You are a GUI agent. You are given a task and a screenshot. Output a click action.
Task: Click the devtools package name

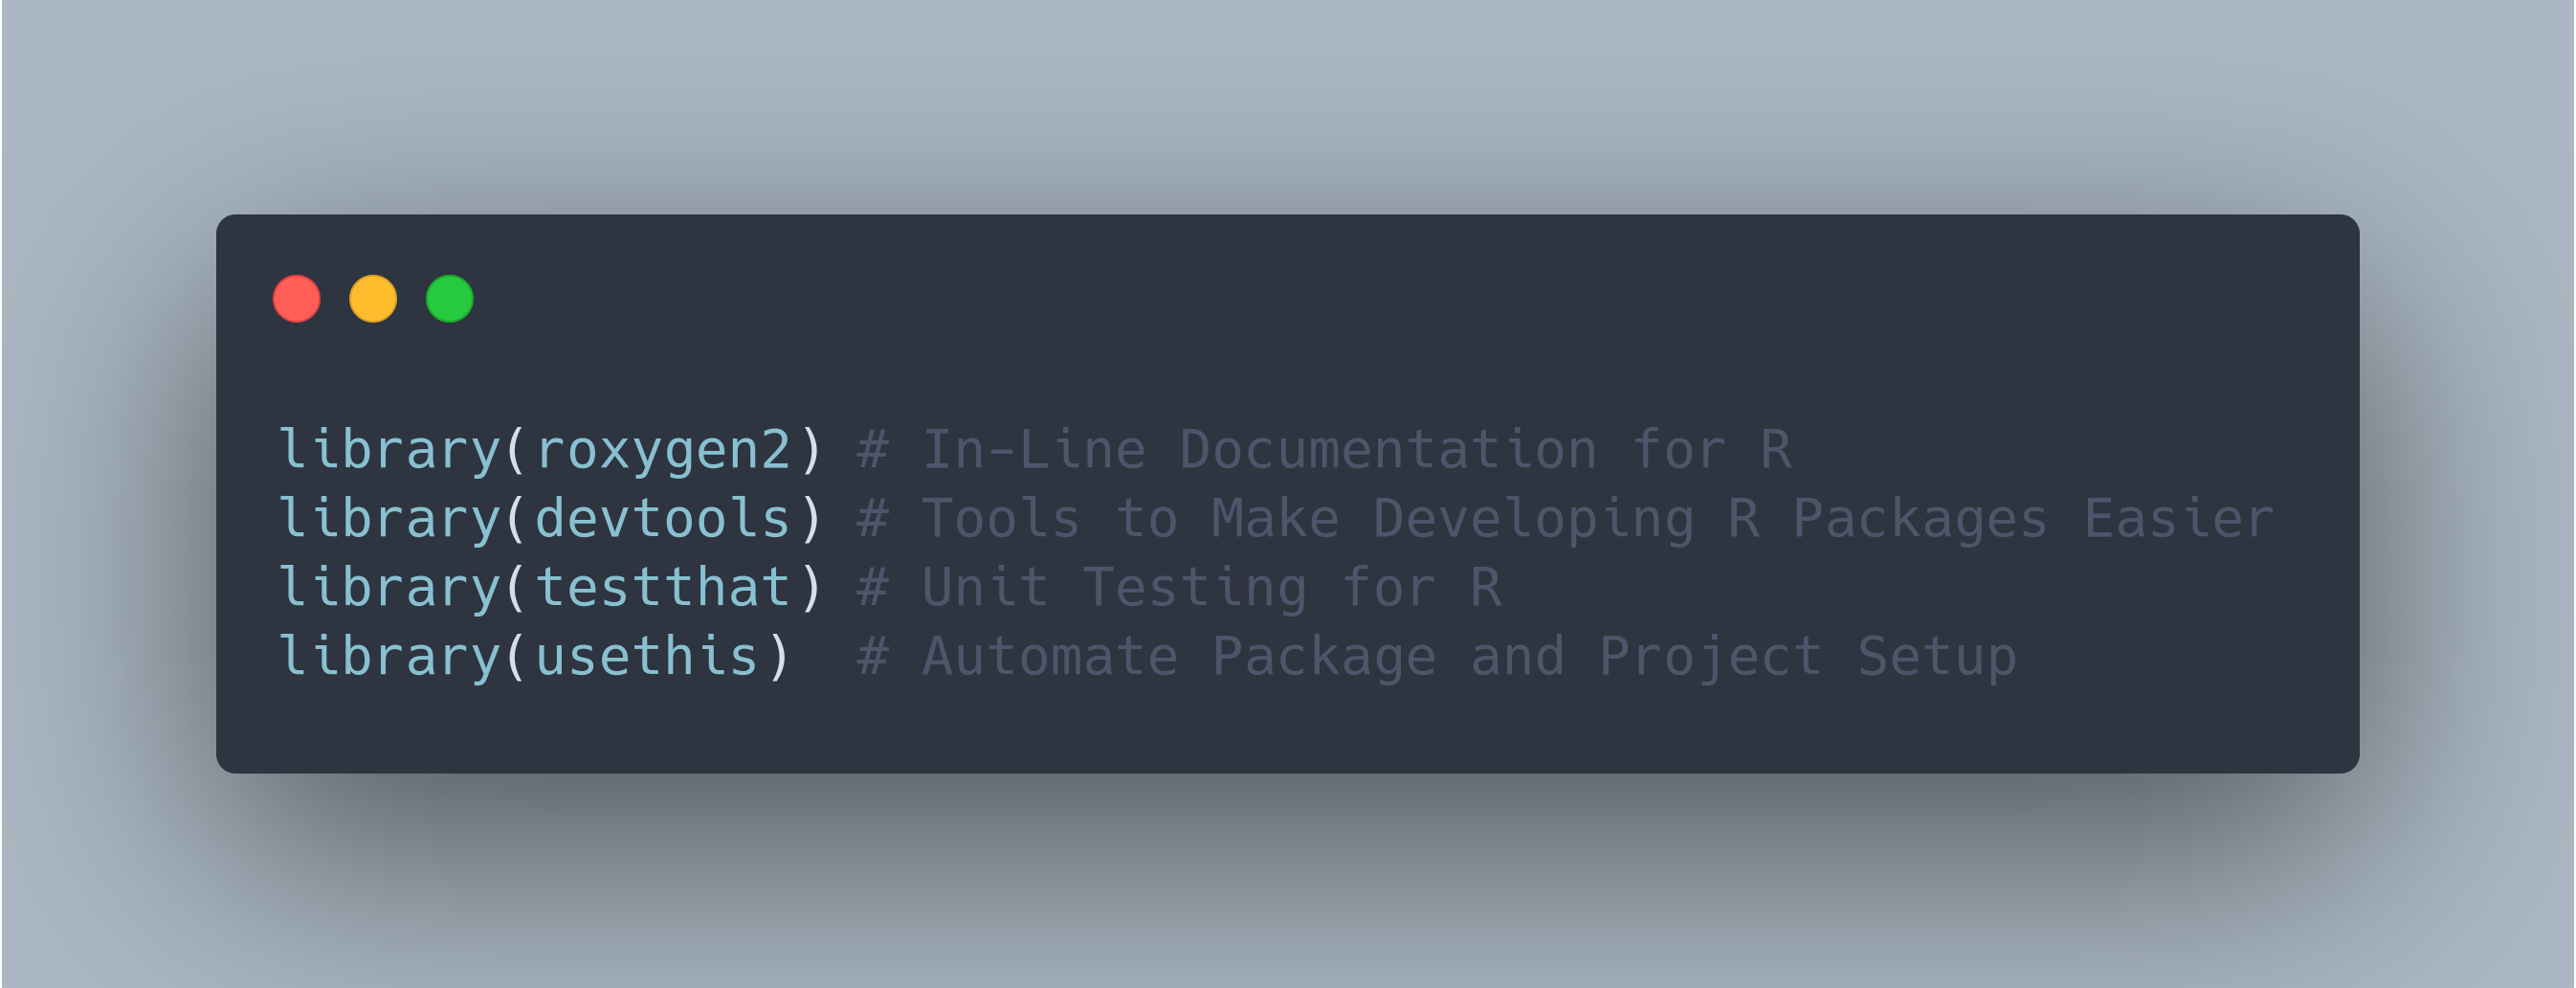[664, 519]
